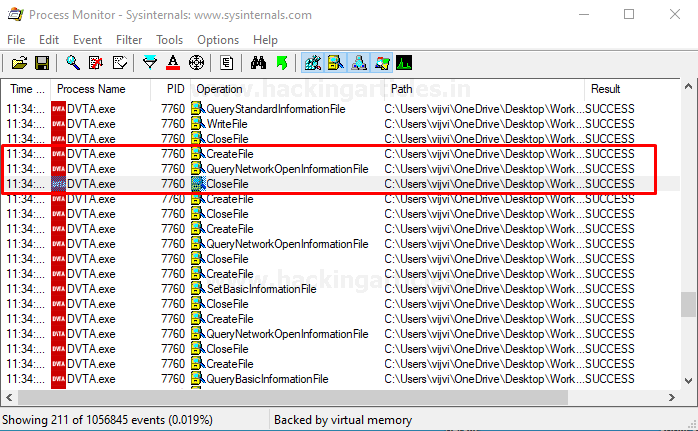Click PID 7760 in the WriteFile row

point(173,124)
